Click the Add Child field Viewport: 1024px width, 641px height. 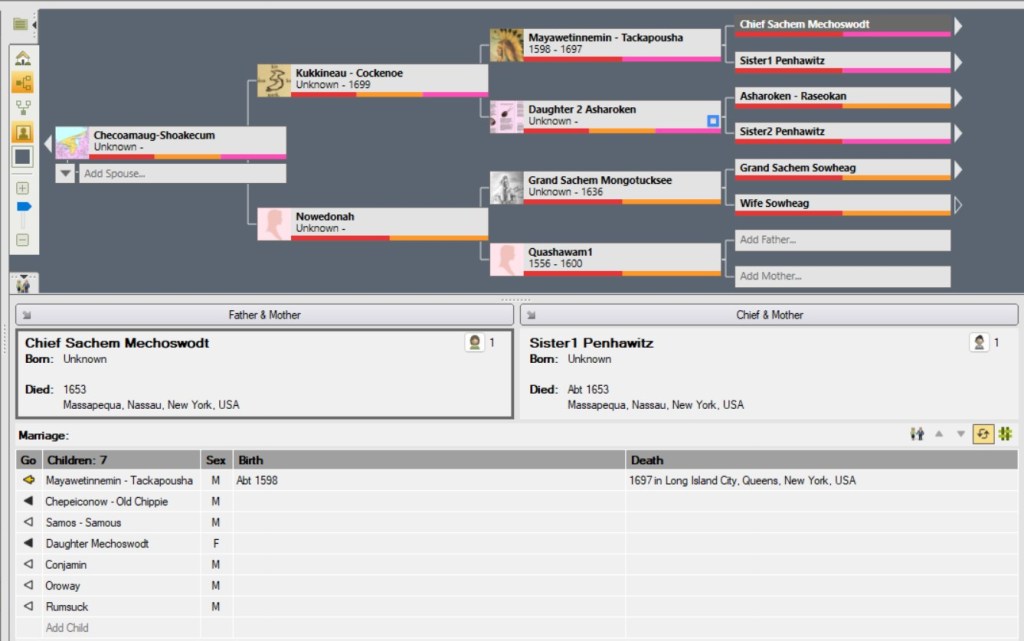67,628
